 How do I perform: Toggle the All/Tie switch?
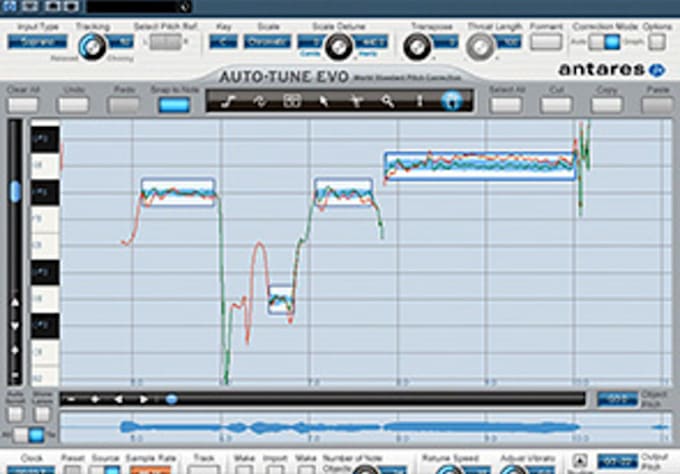click(x=29, y=435)
